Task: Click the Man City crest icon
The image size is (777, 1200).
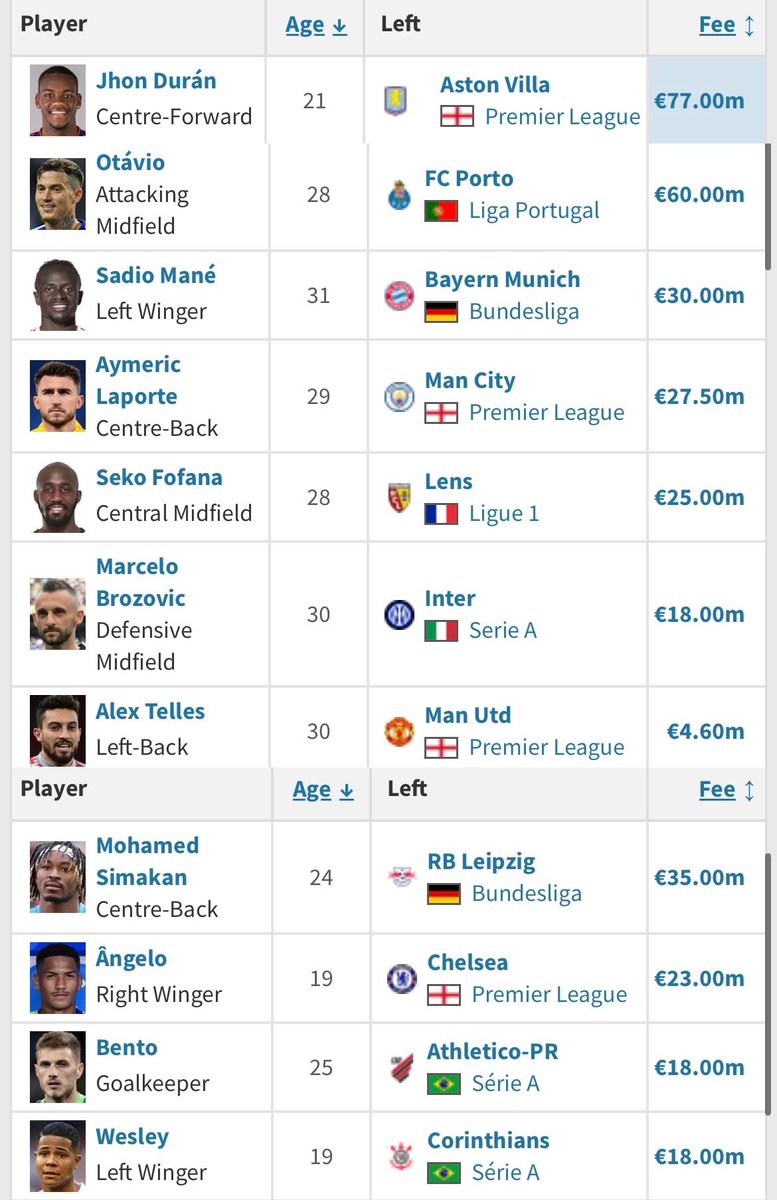Action: [399, 397]
